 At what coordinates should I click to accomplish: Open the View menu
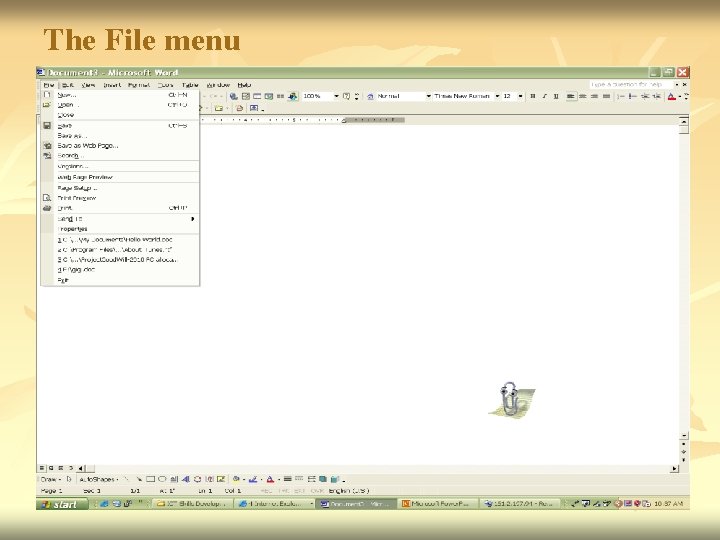coord(88,85)
